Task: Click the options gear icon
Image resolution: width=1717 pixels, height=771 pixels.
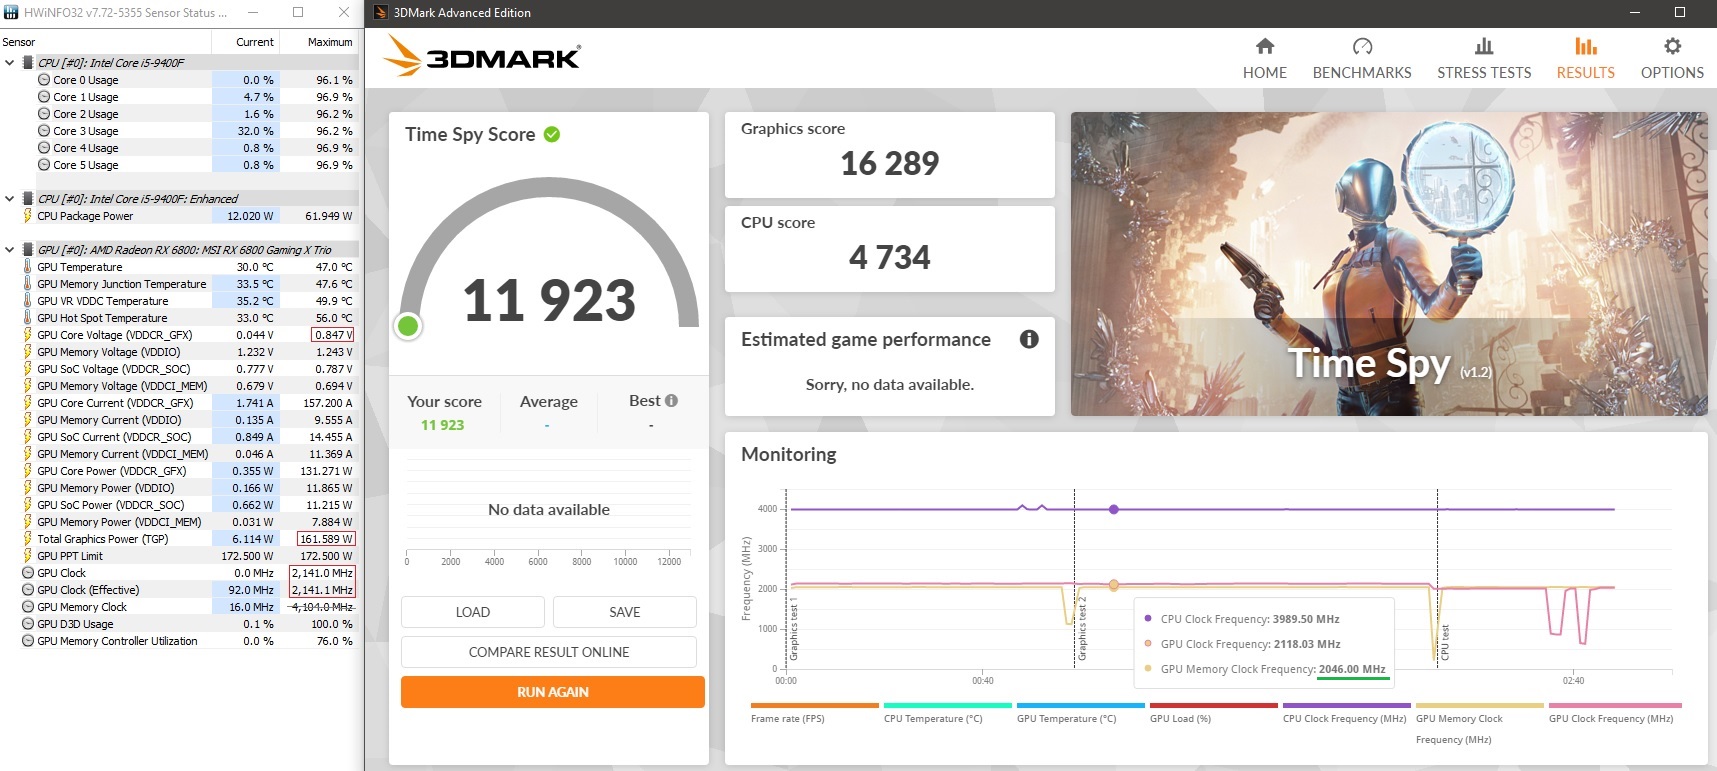Action: (x=1672, y=46)
